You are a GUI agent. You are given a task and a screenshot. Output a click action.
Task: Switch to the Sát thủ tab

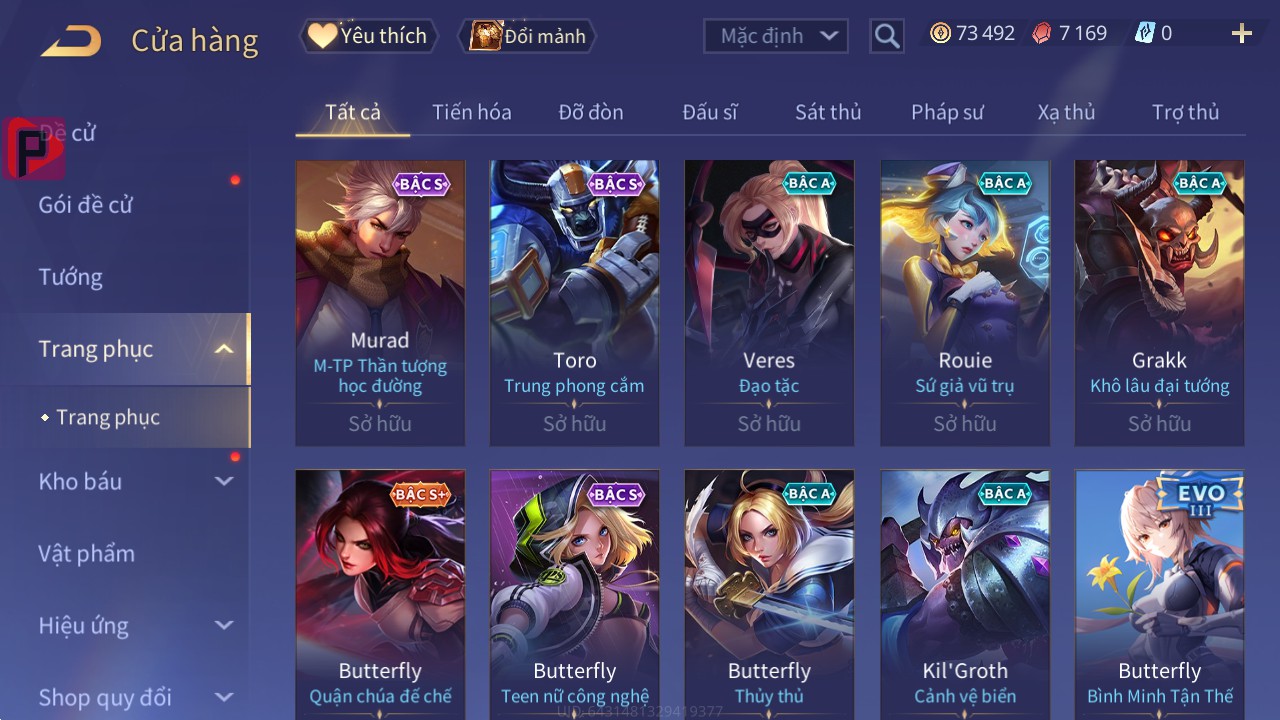[x=828, y=112]
